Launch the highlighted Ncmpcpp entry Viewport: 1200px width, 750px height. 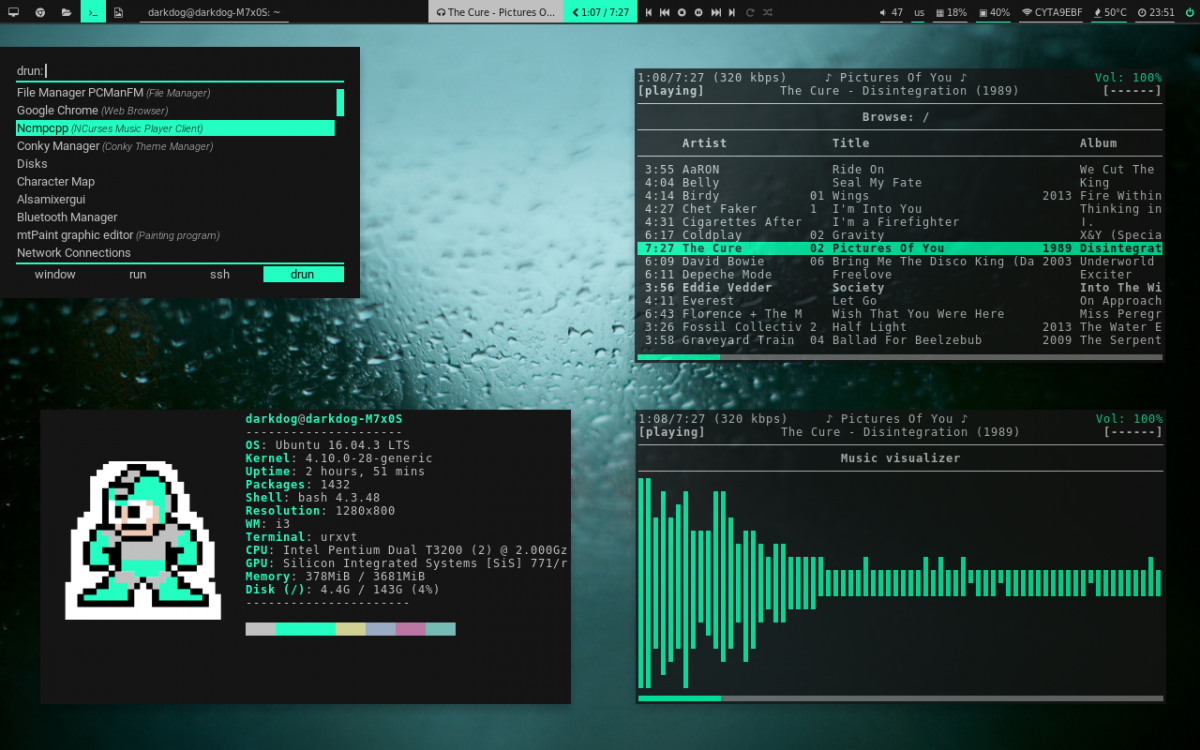[x=175, y=128]
